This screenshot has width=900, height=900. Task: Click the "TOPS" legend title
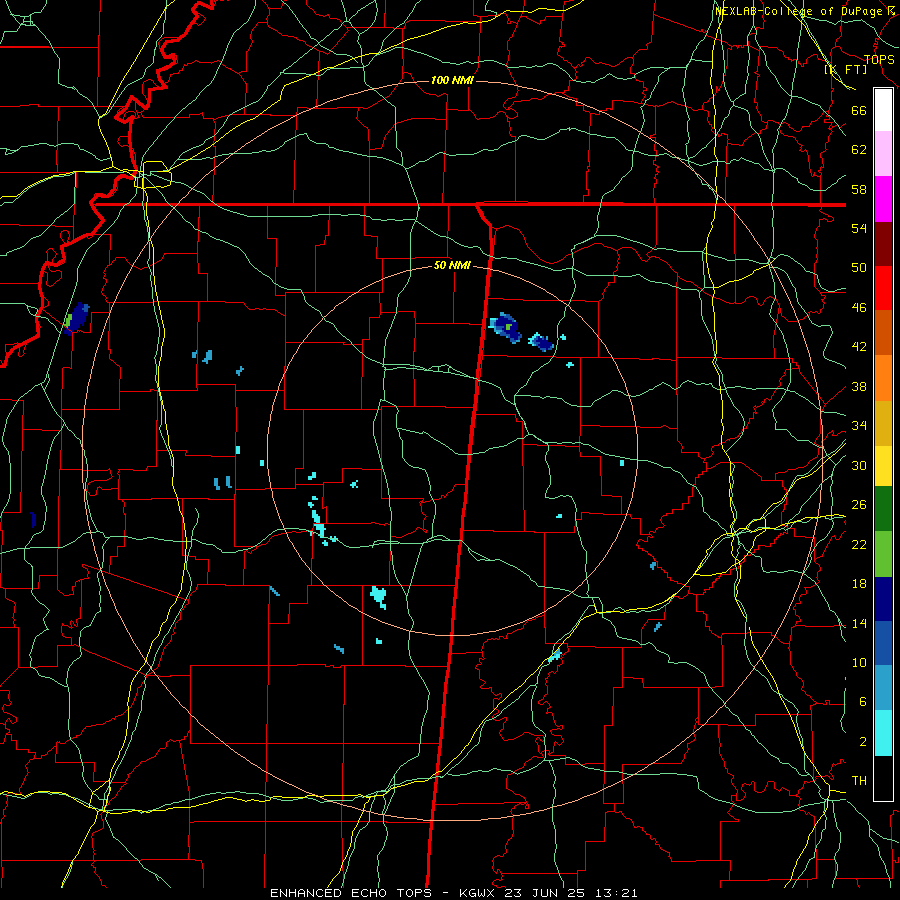[879, 59]
